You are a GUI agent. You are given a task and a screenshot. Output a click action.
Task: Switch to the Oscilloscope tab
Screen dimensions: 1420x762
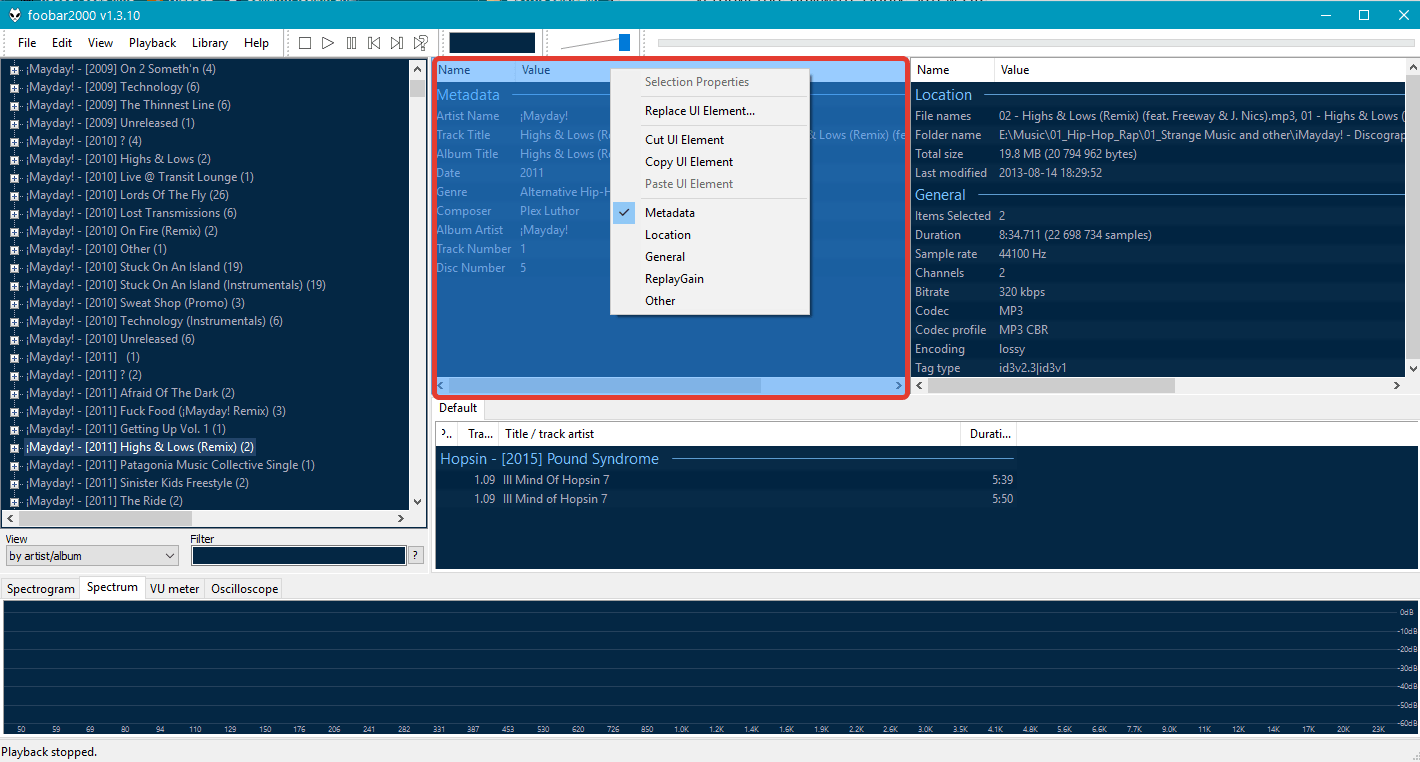point(245,589)
